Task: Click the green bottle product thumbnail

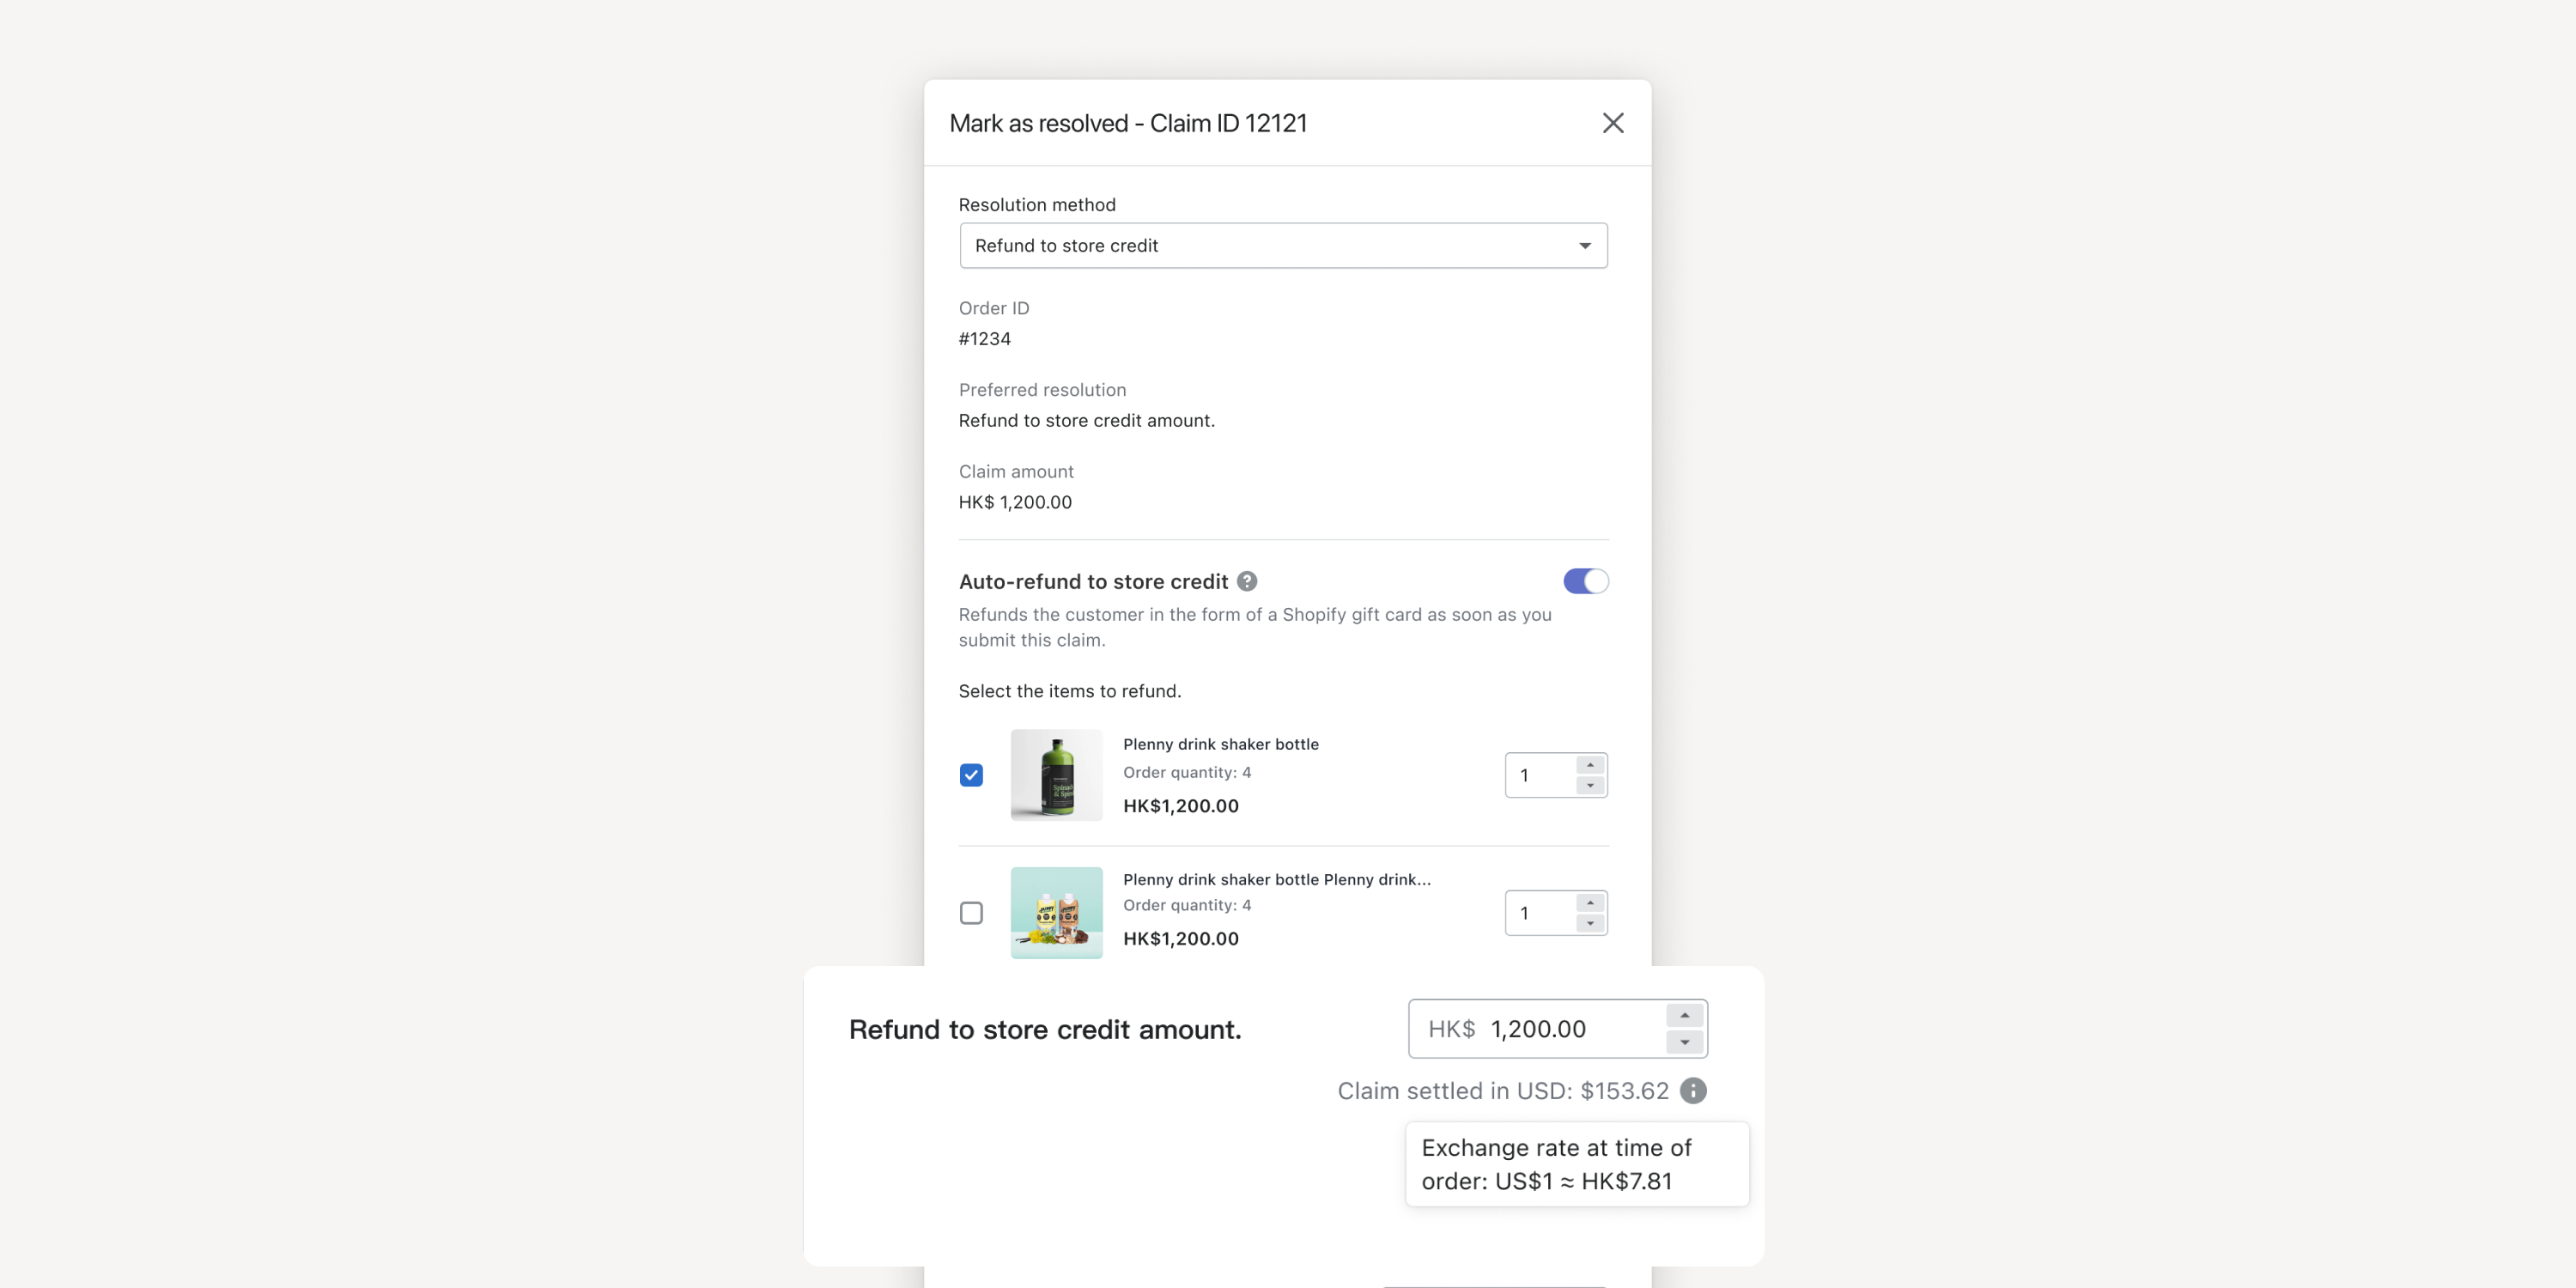Action: [x=1056, y=775]
